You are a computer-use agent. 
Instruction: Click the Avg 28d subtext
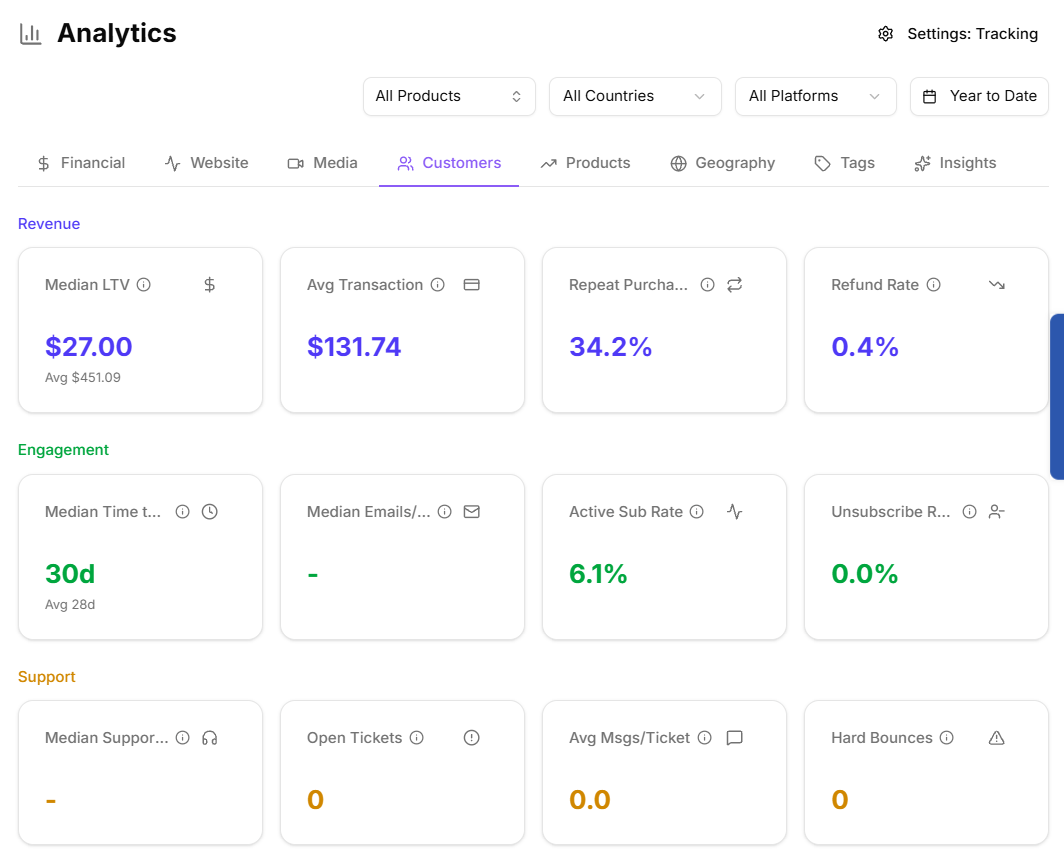coord(70,605)
